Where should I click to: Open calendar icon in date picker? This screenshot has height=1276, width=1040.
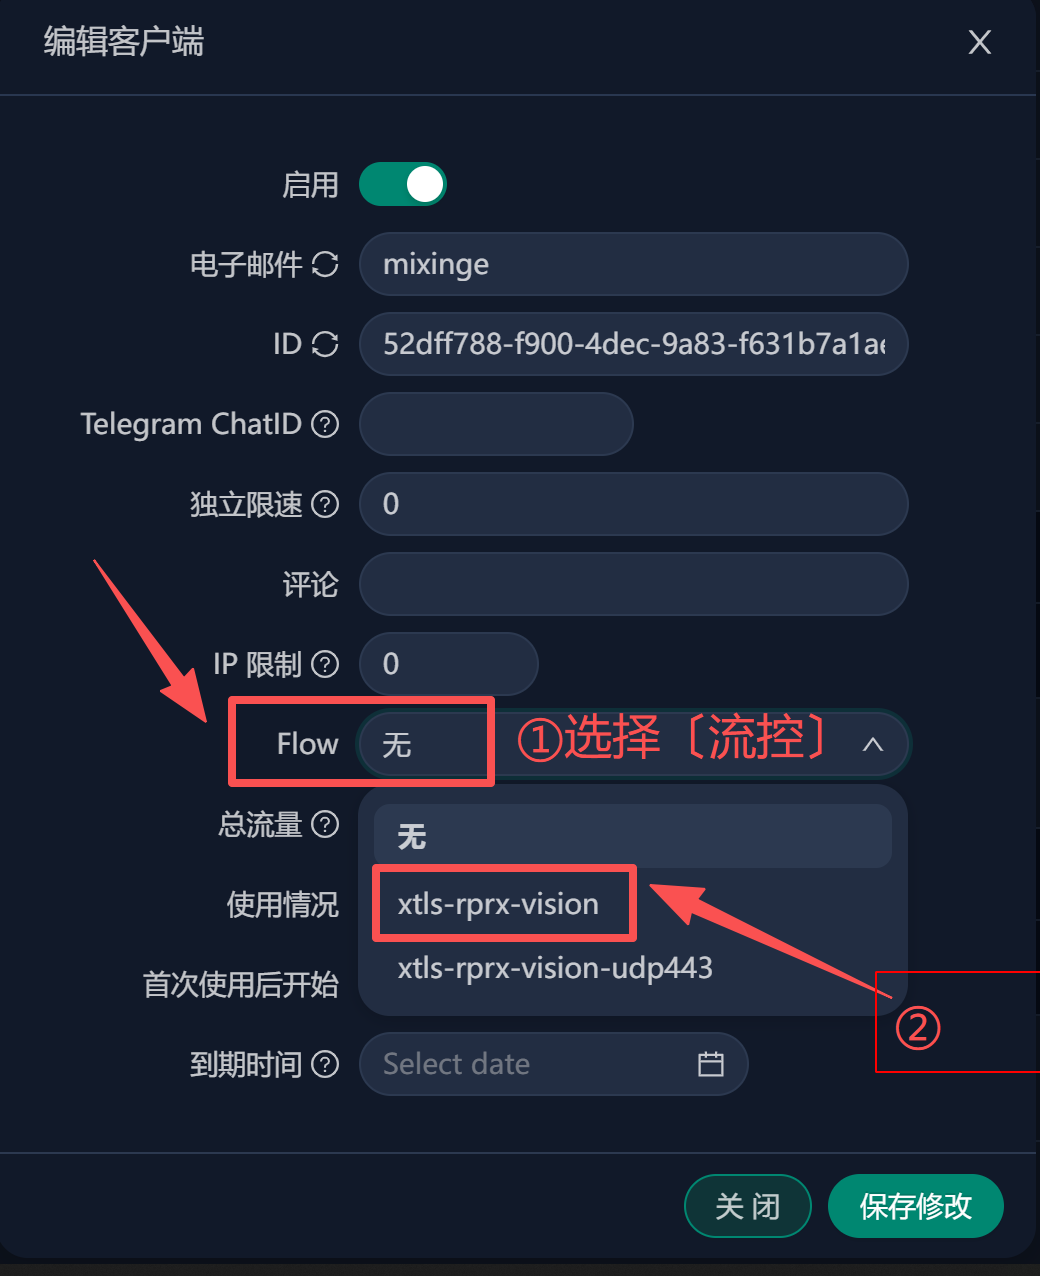click(711, 1064)
